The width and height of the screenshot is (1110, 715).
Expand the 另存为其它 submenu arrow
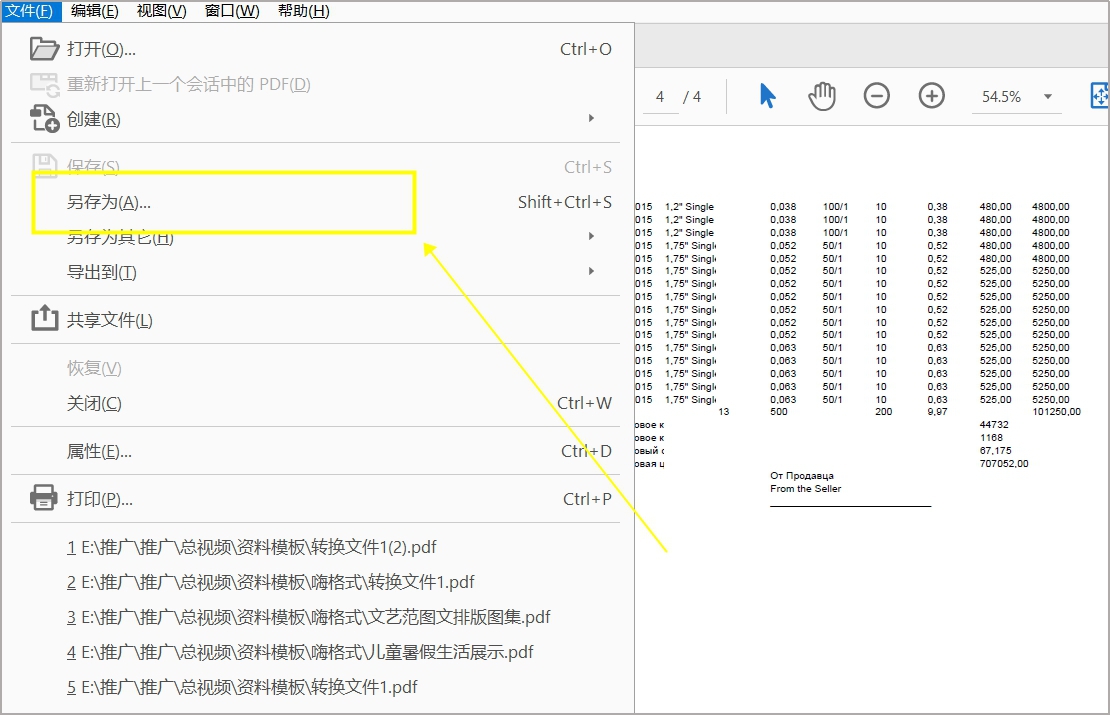pyautogui.click(x=590, y=236)
